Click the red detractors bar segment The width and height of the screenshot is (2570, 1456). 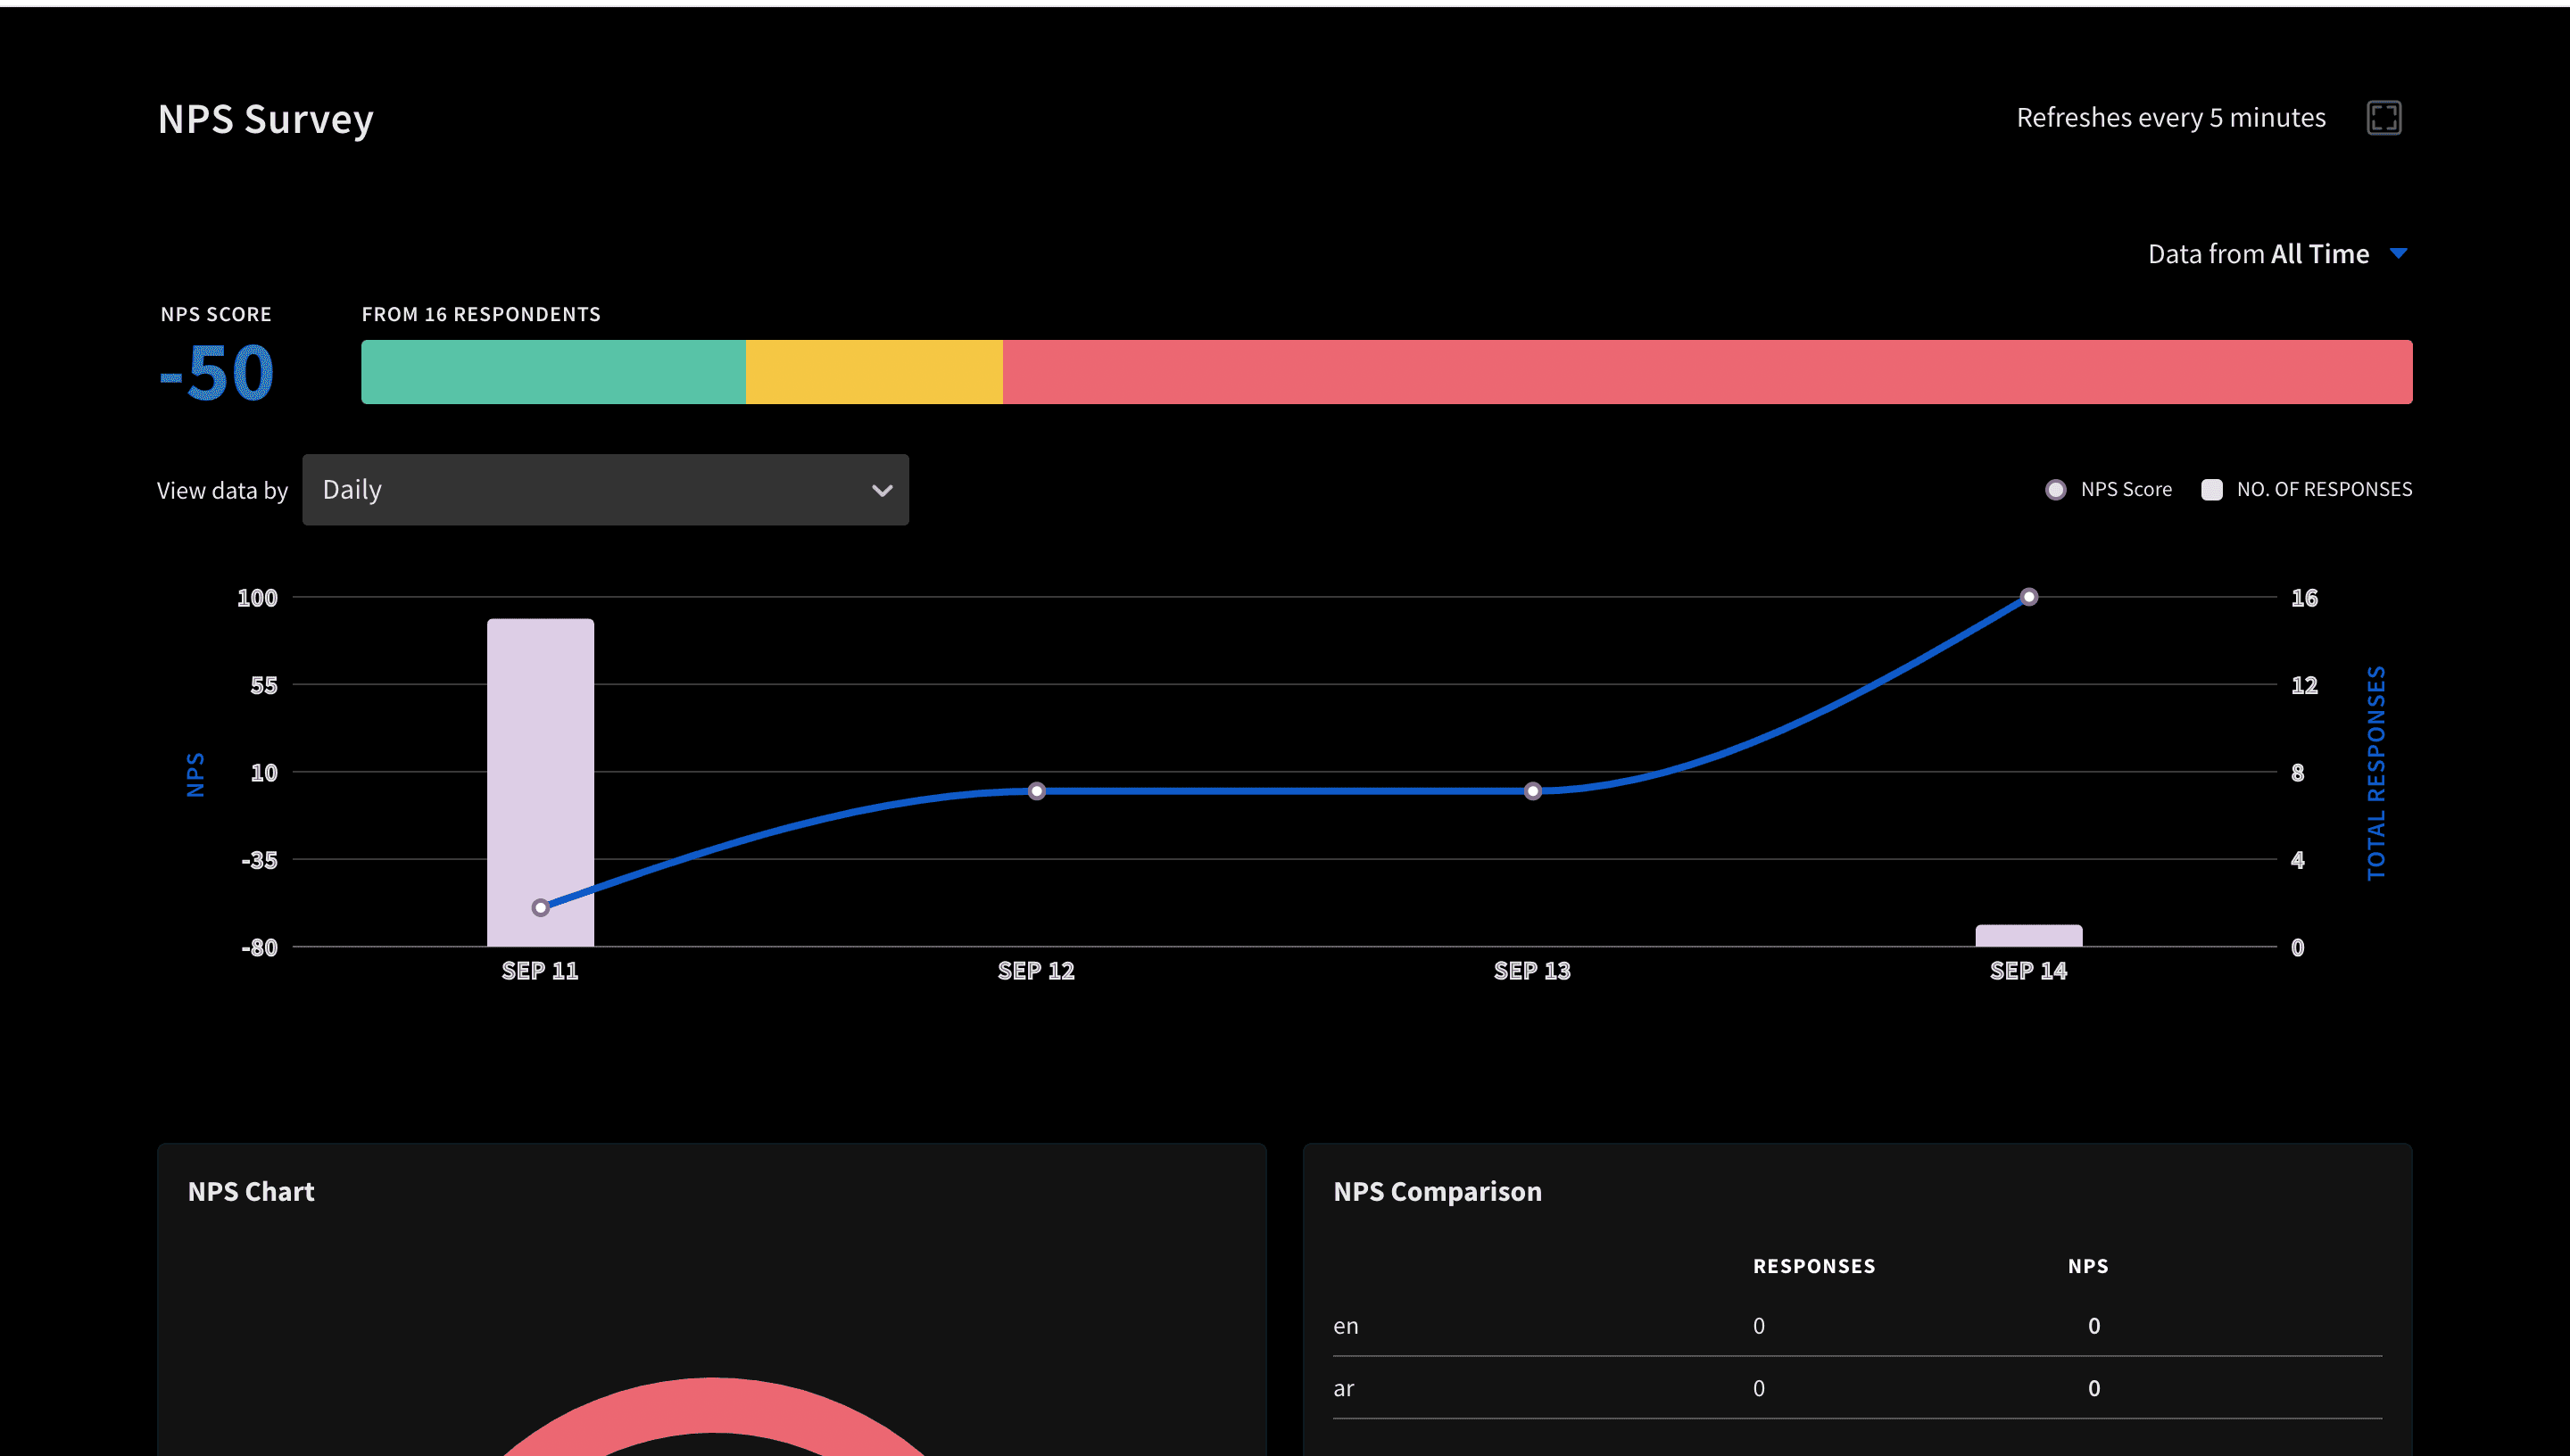coord(1707,372)
